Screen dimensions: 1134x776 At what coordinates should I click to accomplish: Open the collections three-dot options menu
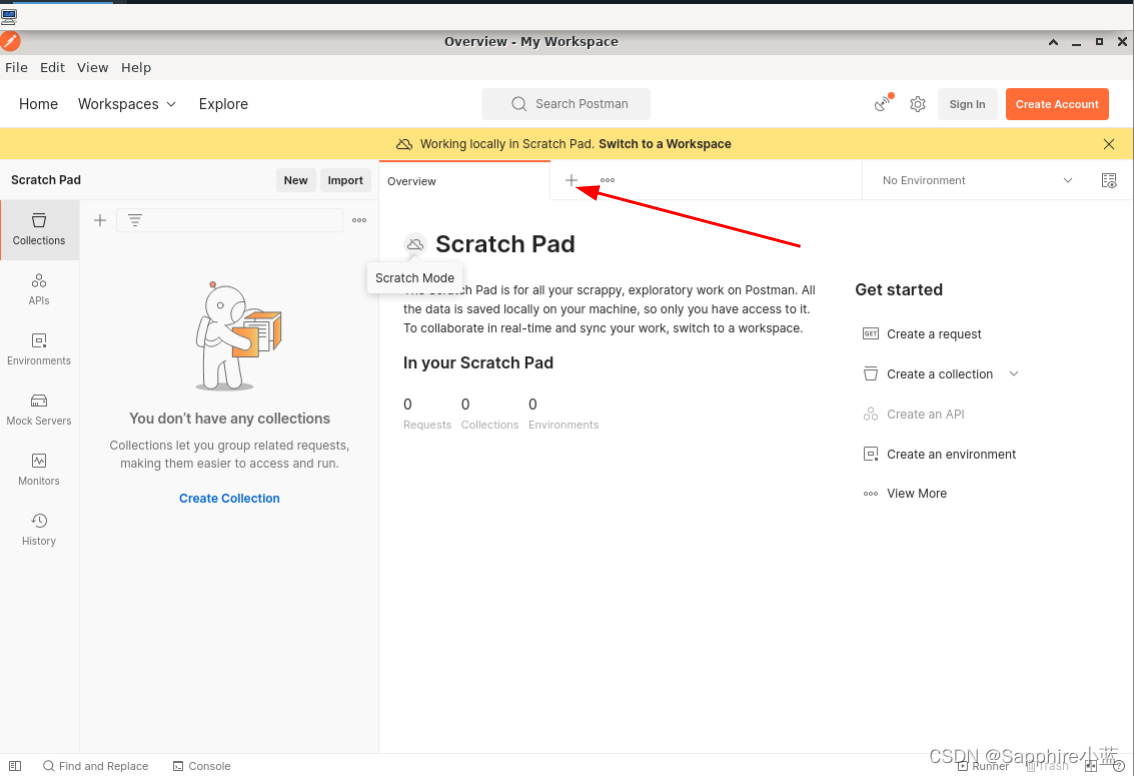(x=359, y=220)
